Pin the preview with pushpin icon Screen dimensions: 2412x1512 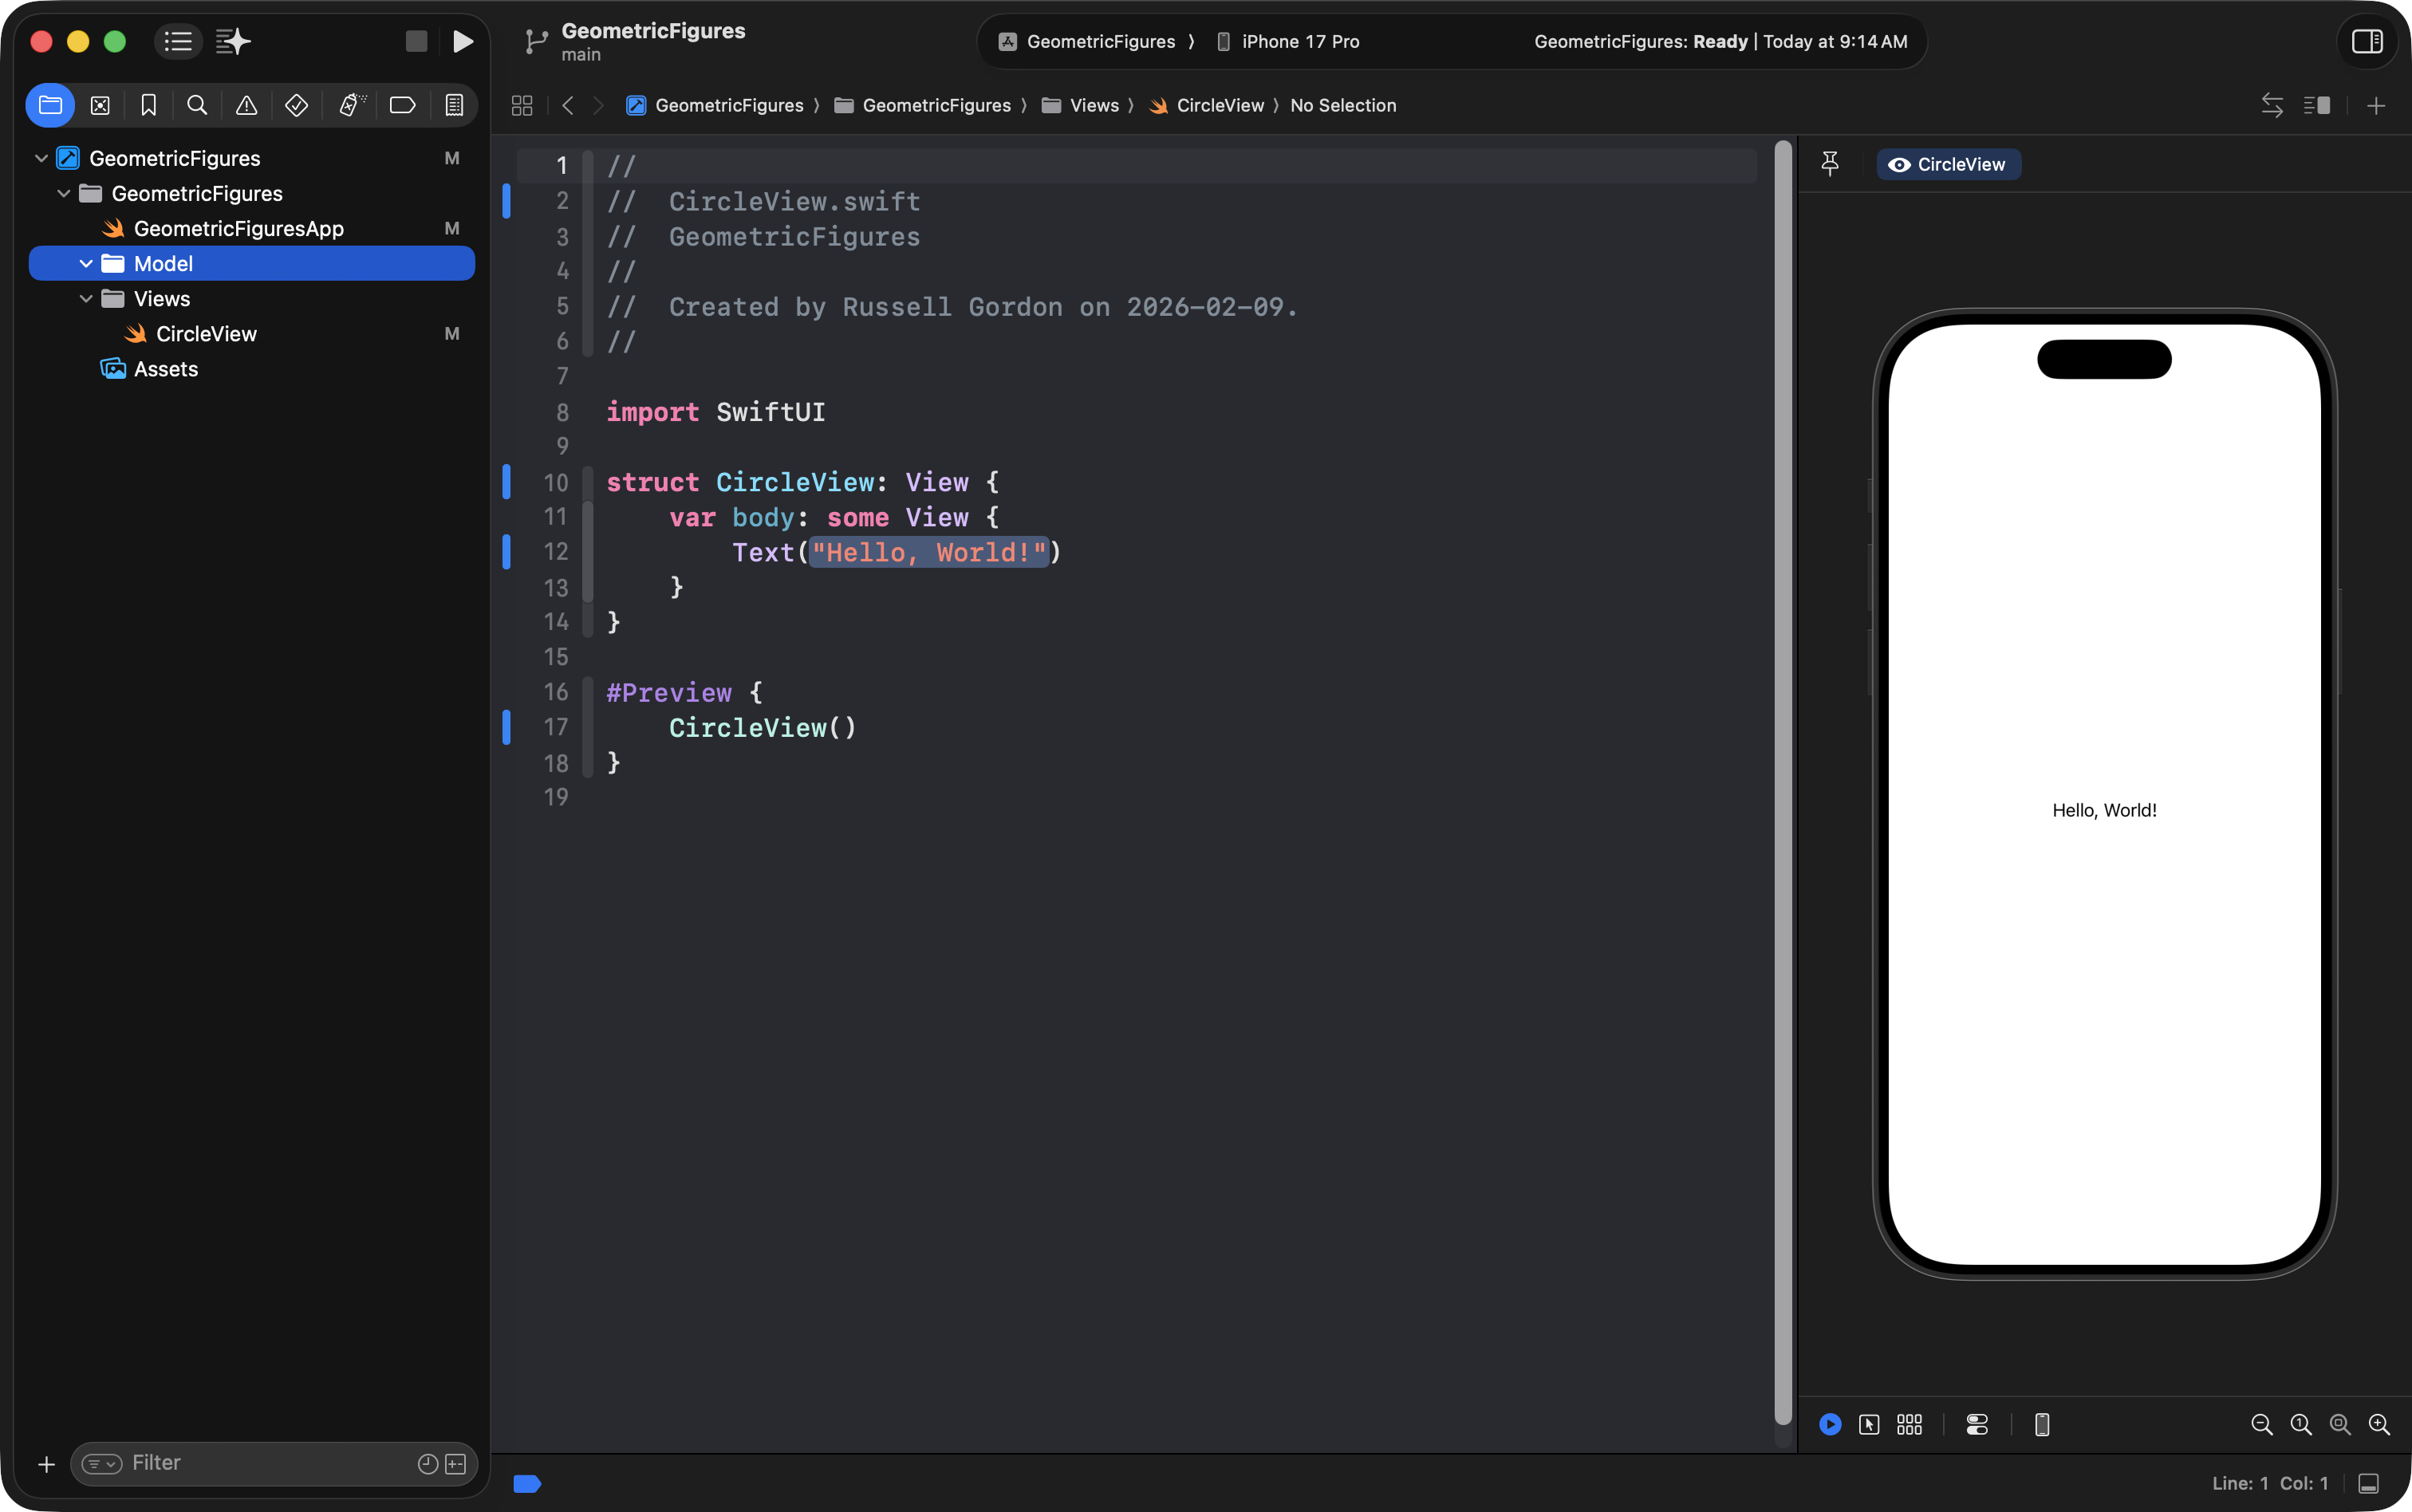coord(1829,164)
